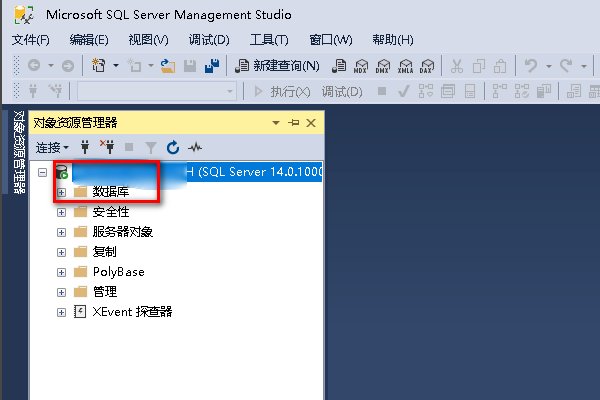Click the MDX query icon
Image resolution: width=600 pixels, height=400 pixels.
(x=361, y=66)
